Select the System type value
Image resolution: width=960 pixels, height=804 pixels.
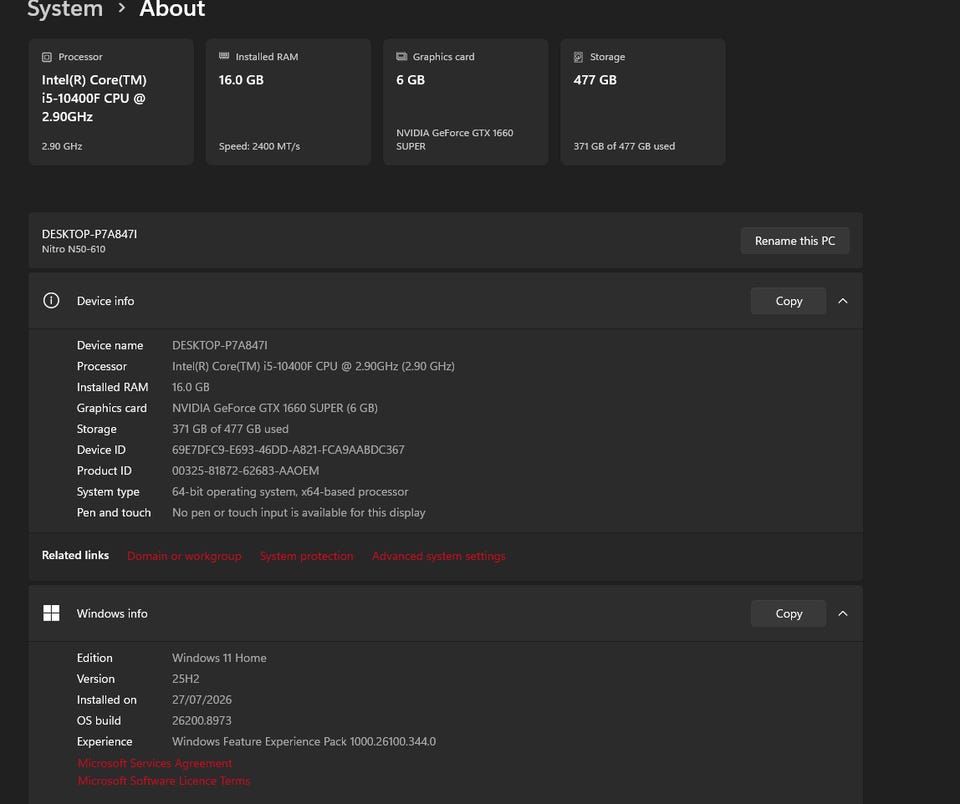(290, 492)
